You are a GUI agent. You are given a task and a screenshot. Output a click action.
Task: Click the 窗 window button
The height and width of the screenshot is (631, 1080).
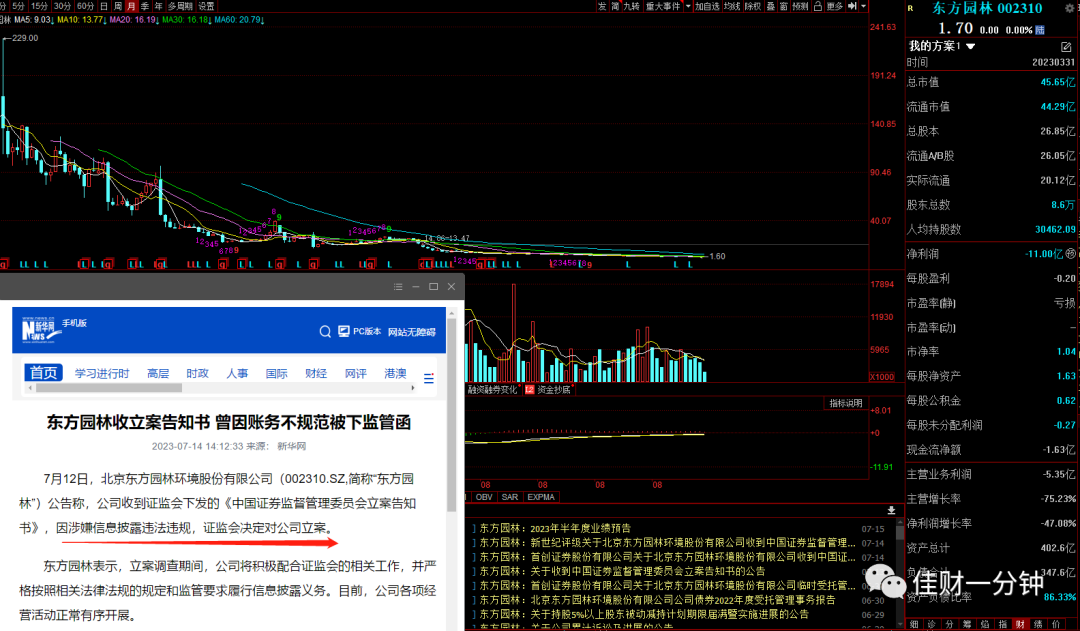click(x=784, y=6)
